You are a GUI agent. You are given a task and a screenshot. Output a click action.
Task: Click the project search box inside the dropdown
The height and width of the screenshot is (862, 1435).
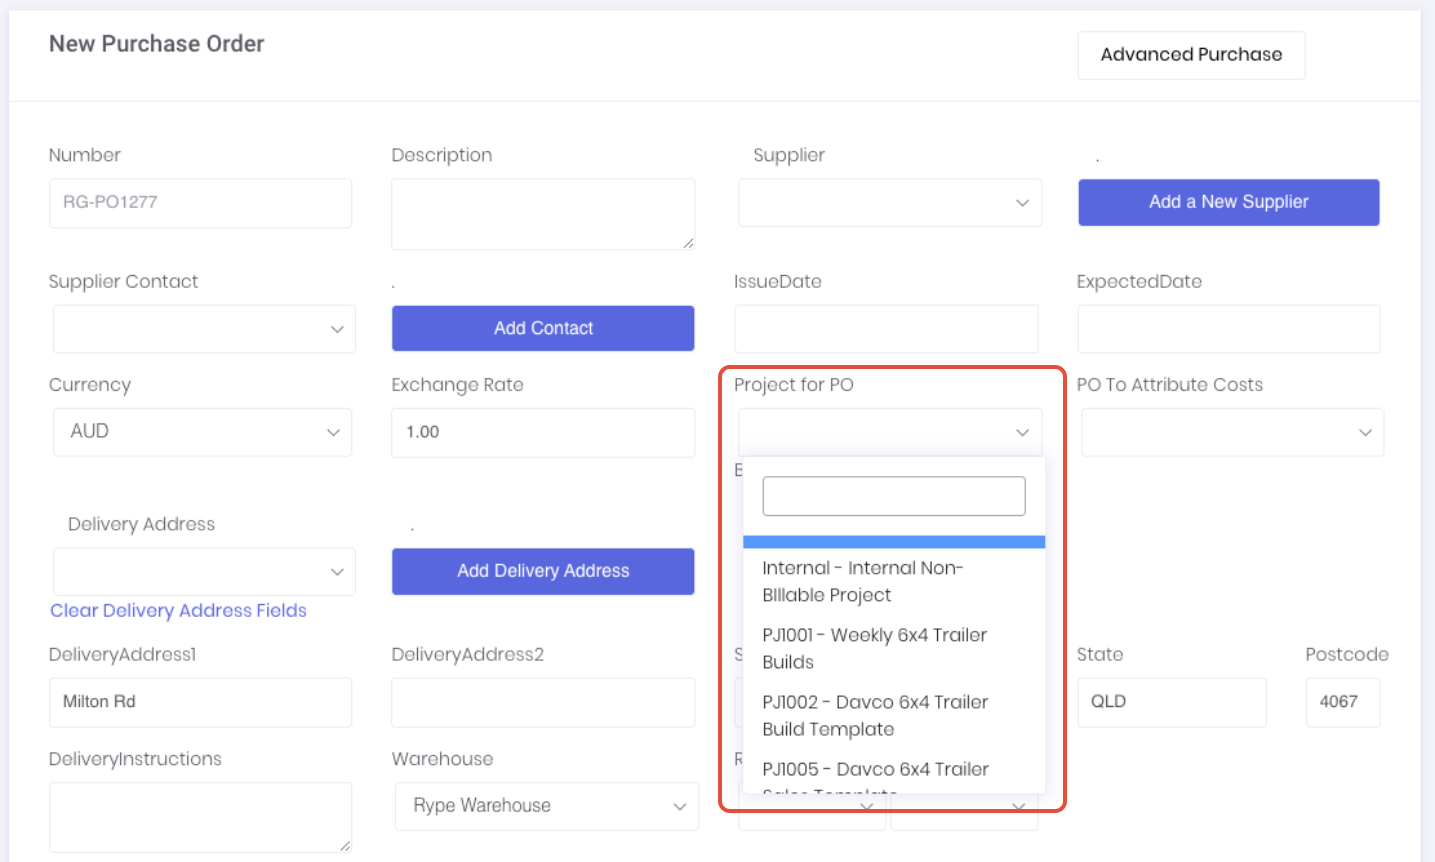click(x=893, y=495)
